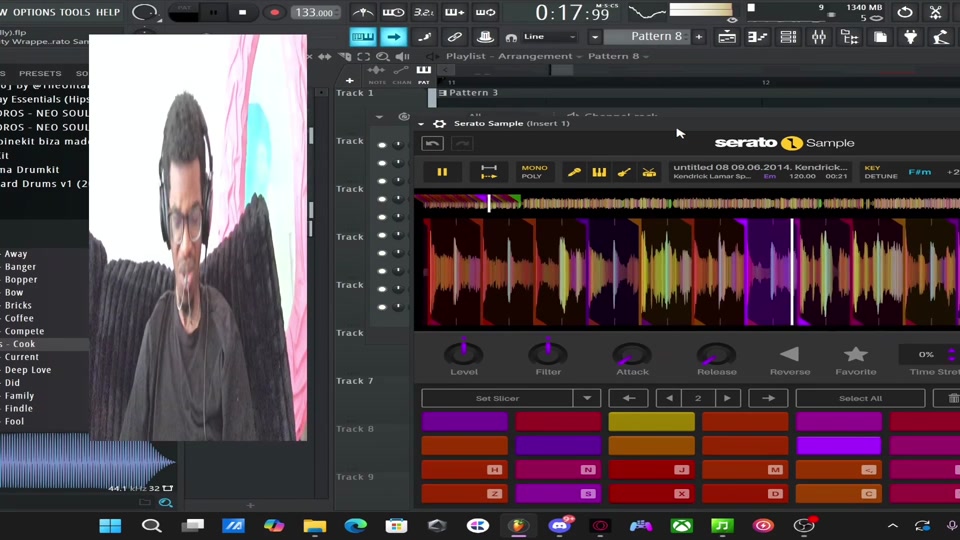Open Microsoft Edge from the taskbar

[x=355, y=525]
